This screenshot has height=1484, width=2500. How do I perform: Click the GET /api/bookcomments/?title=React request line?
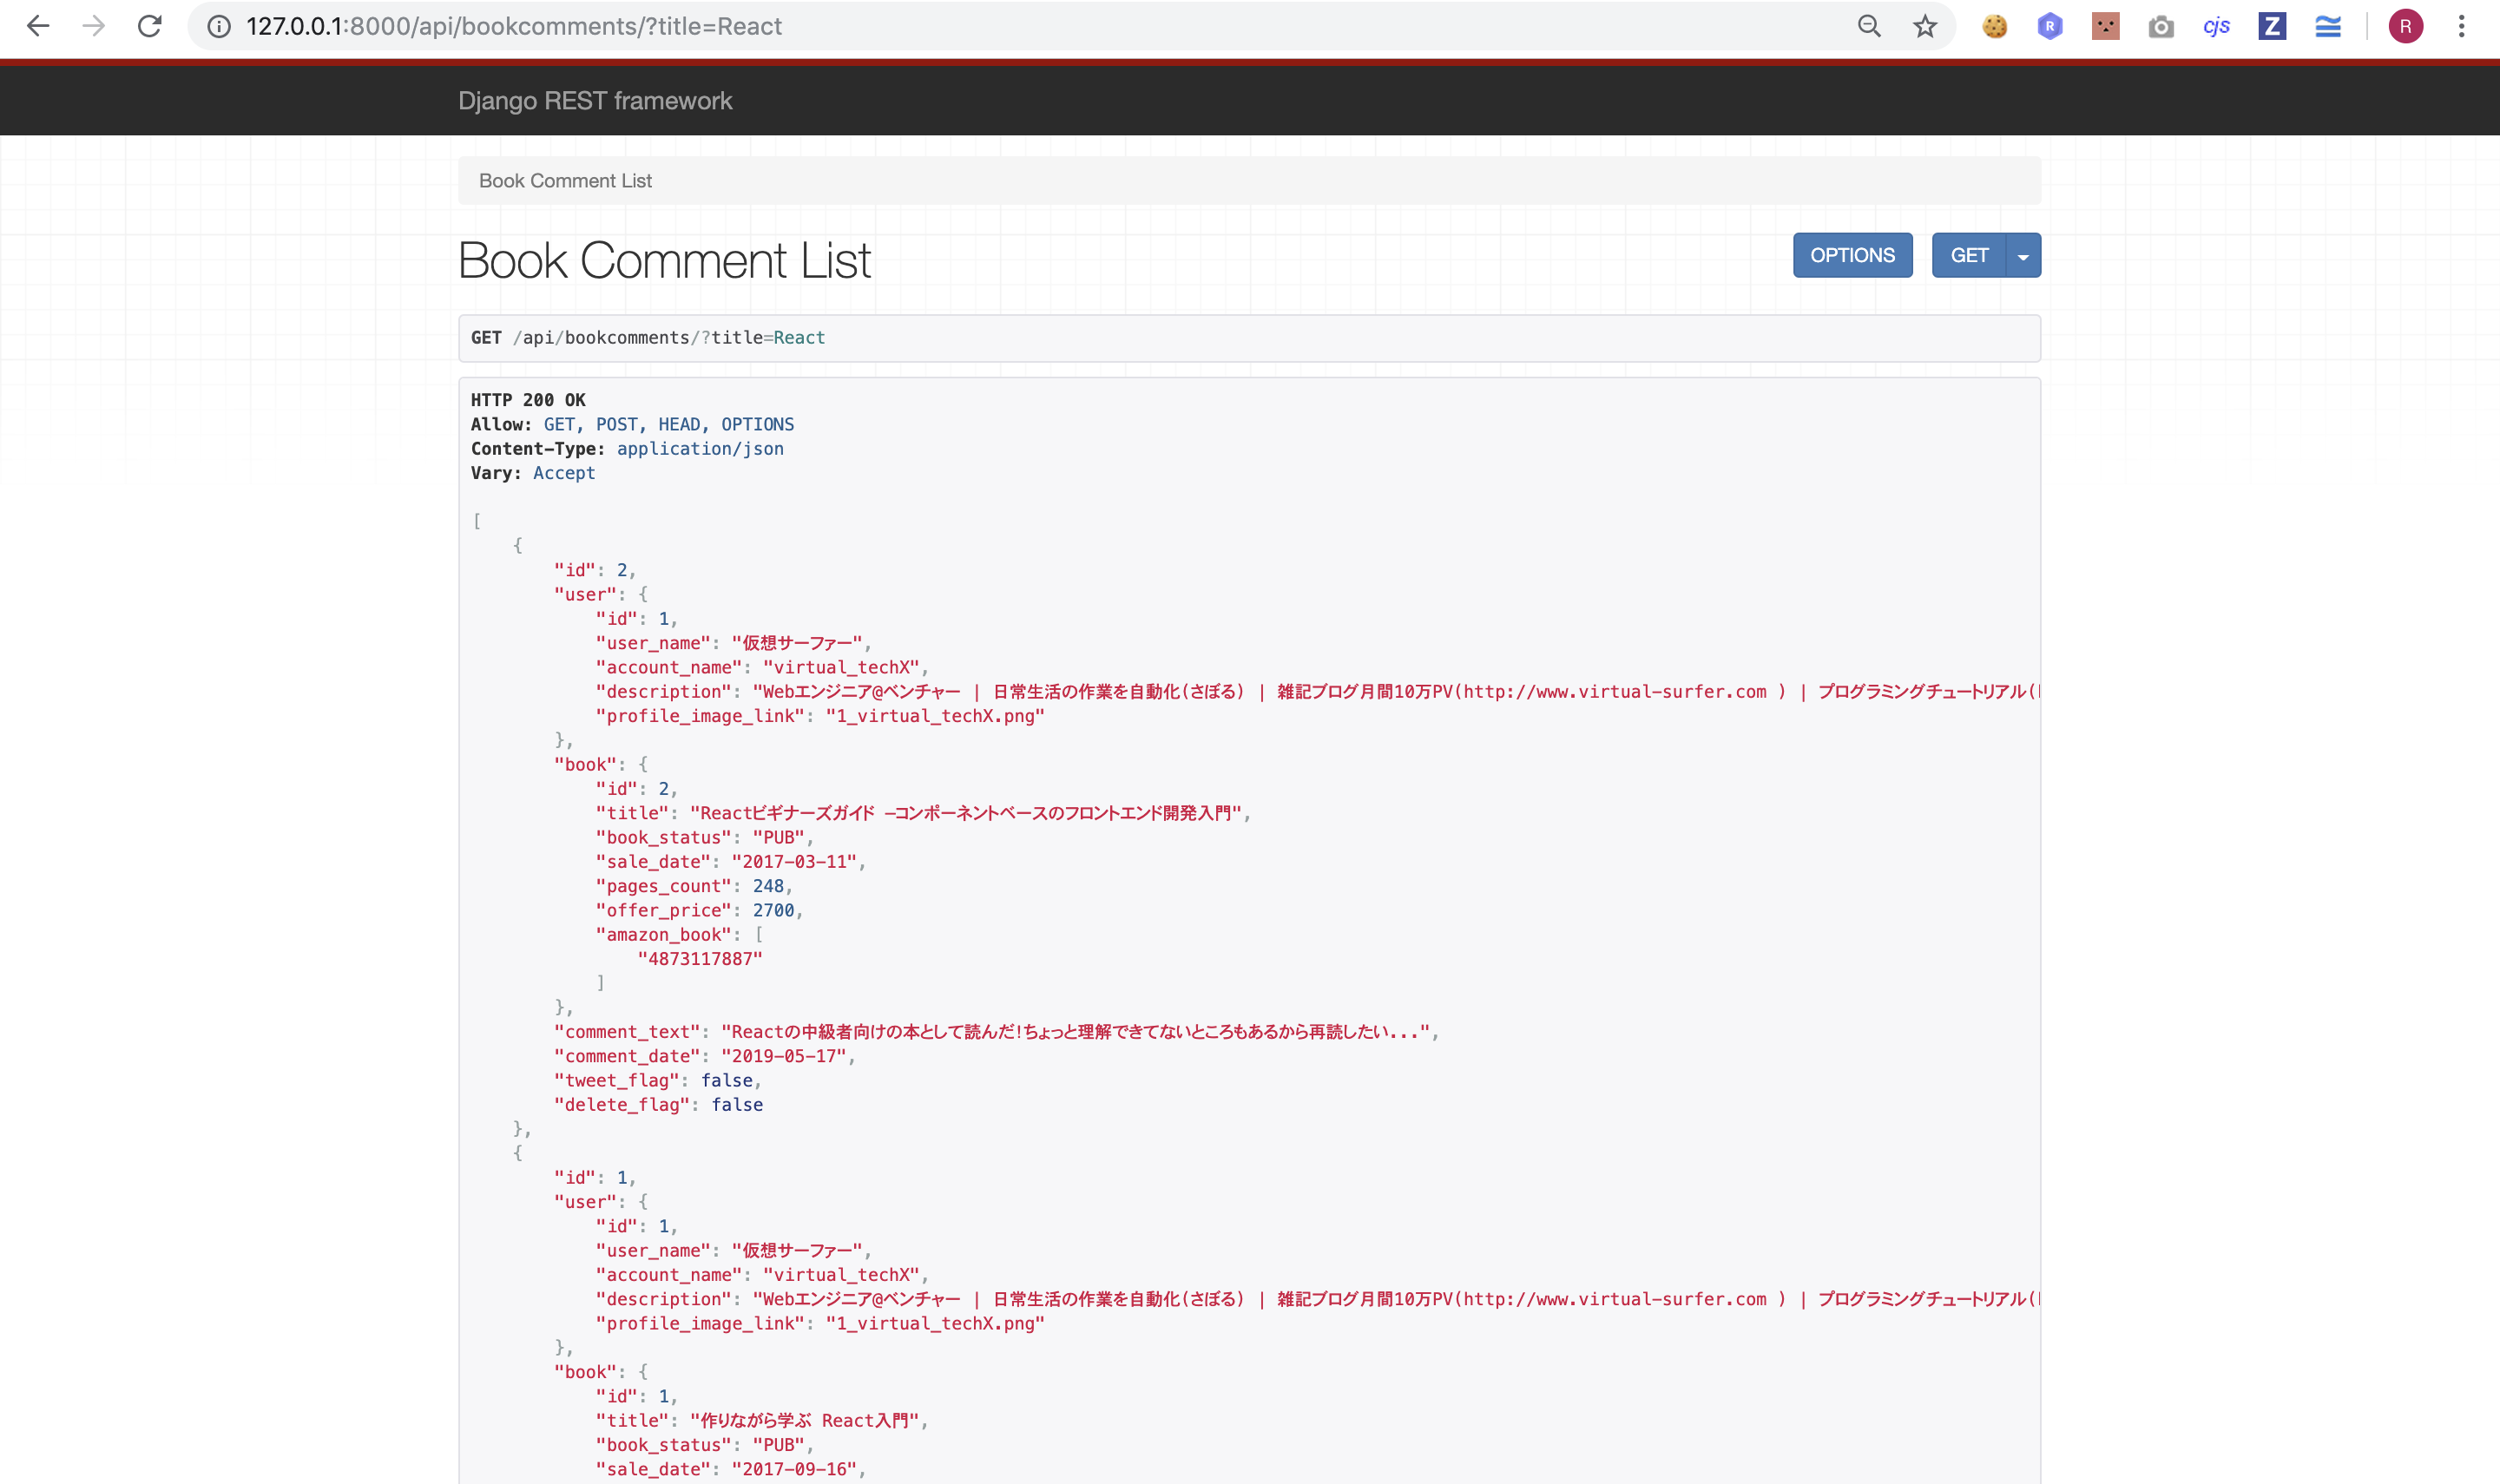click(x=648, y=338)
